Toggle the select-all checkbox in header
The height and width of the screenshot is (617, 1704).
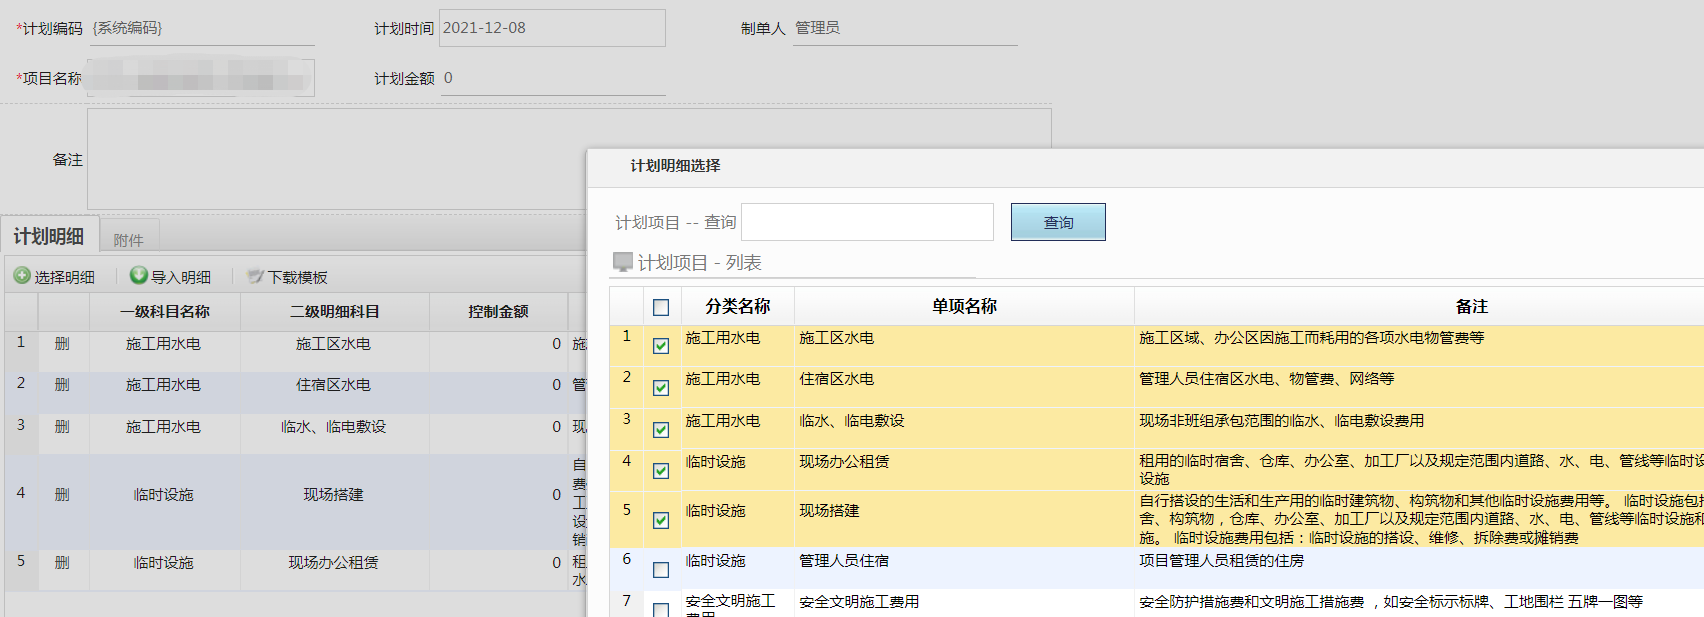[x=661, y=308]
